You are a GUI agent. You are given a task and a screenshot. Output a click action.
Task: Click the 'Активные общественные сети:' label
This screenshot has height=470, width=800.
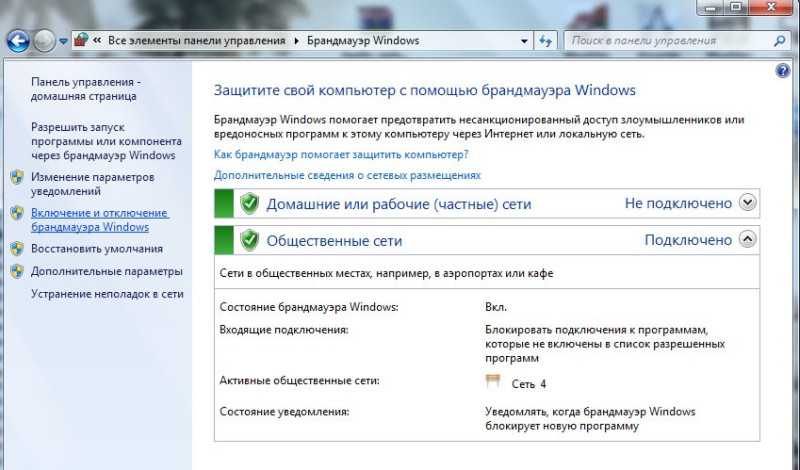tap(299, 381)
